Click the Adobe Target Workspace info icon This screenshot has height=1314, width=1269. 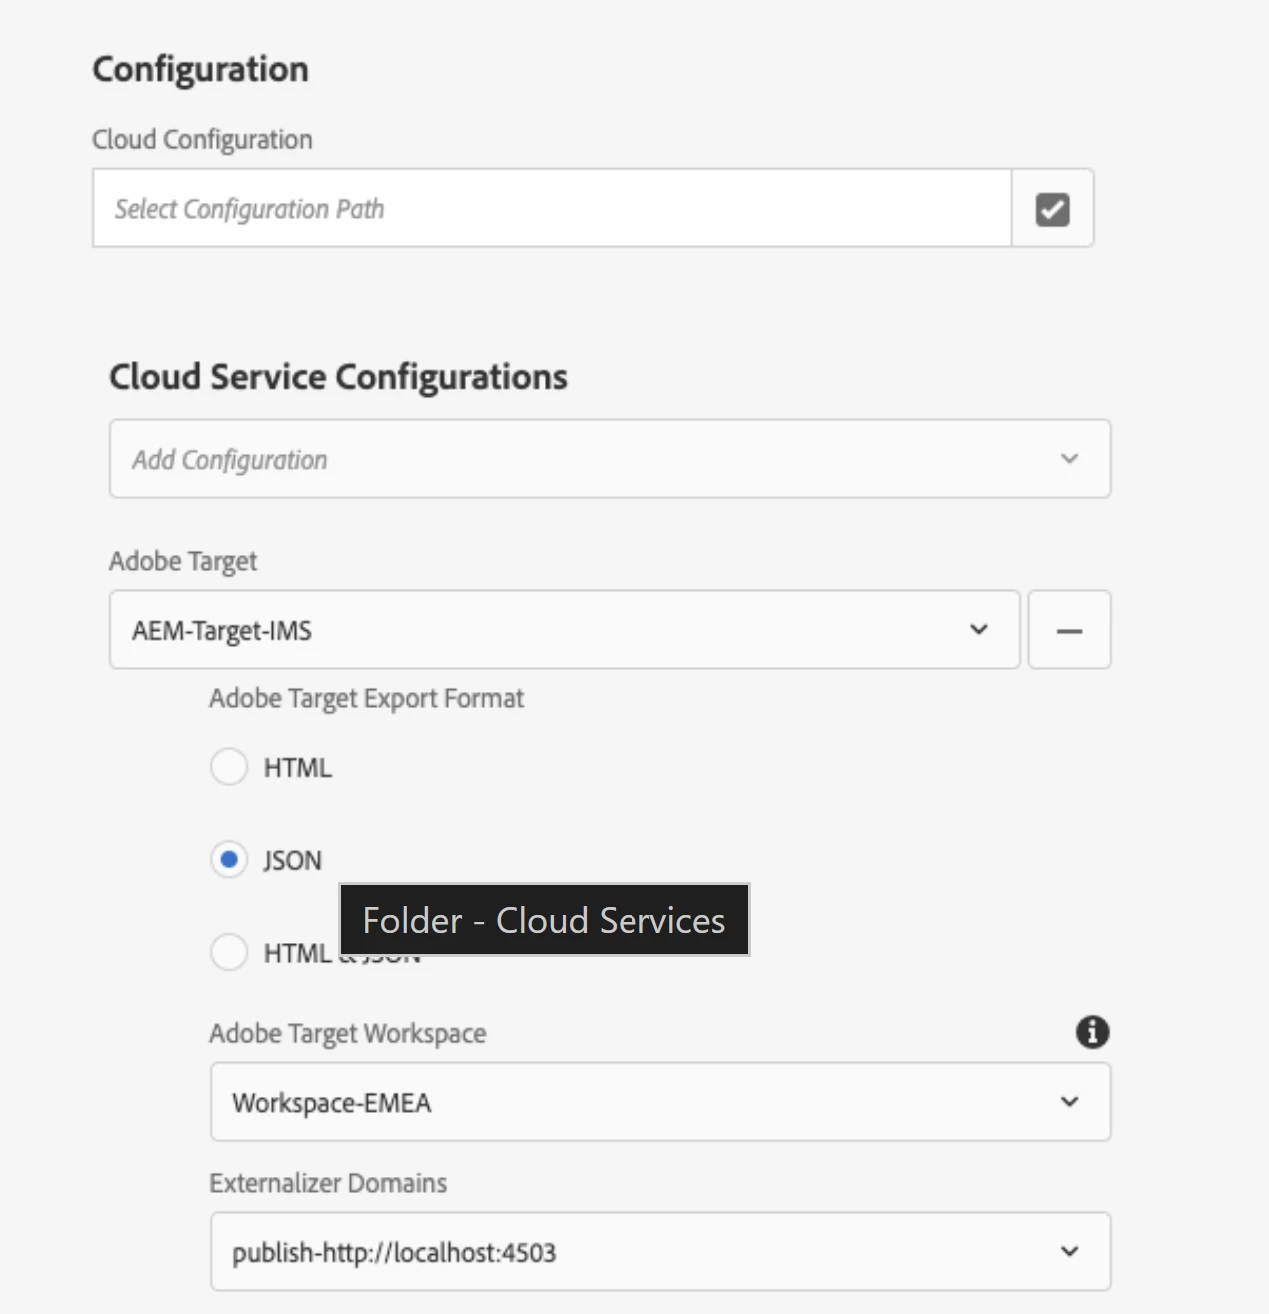1092,1032
